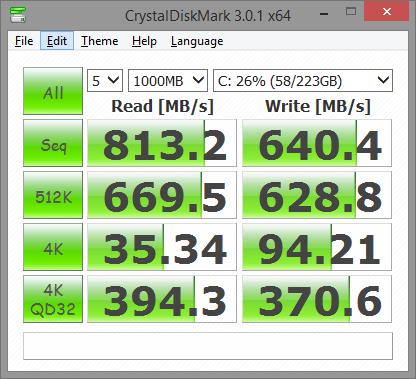416x379 pixels.
Task: Click the CrystalDiskMark app icon in title bar
Action: [x=18, y=14]
